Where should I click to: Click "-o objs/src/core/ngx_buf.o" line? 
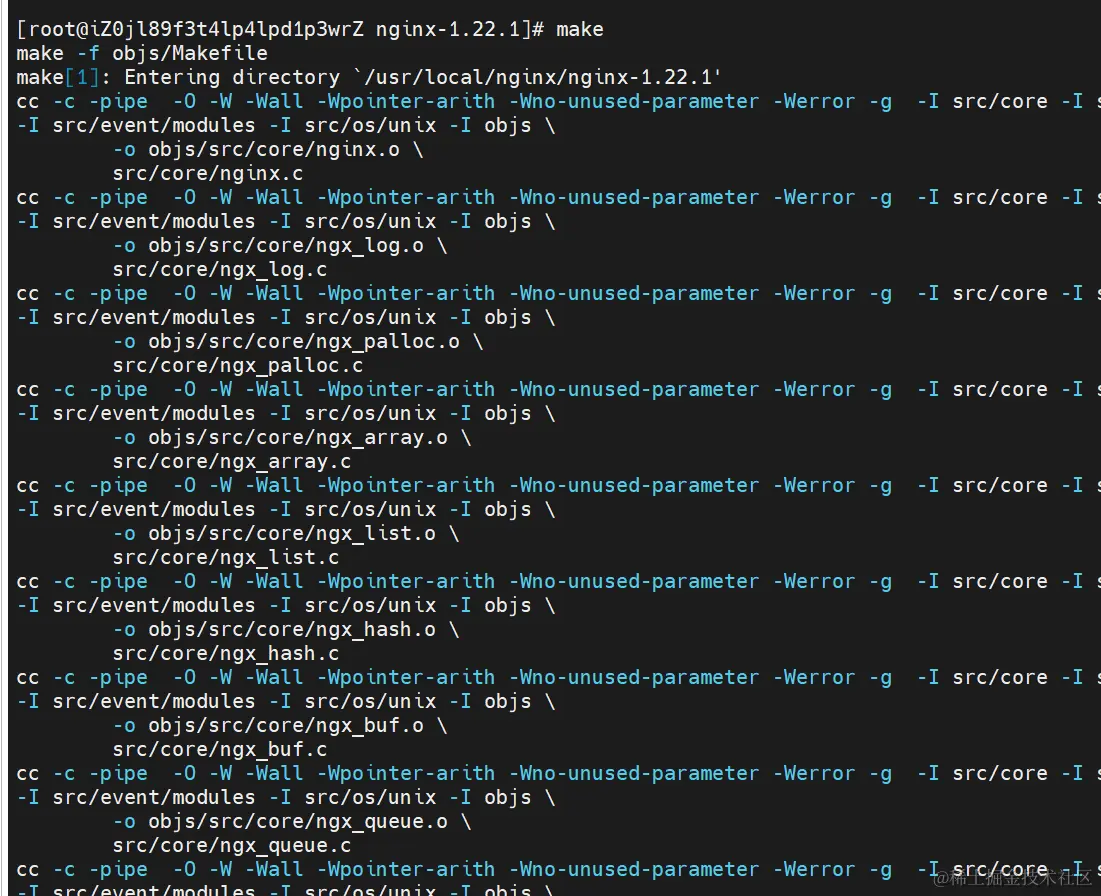coord(280,726)
